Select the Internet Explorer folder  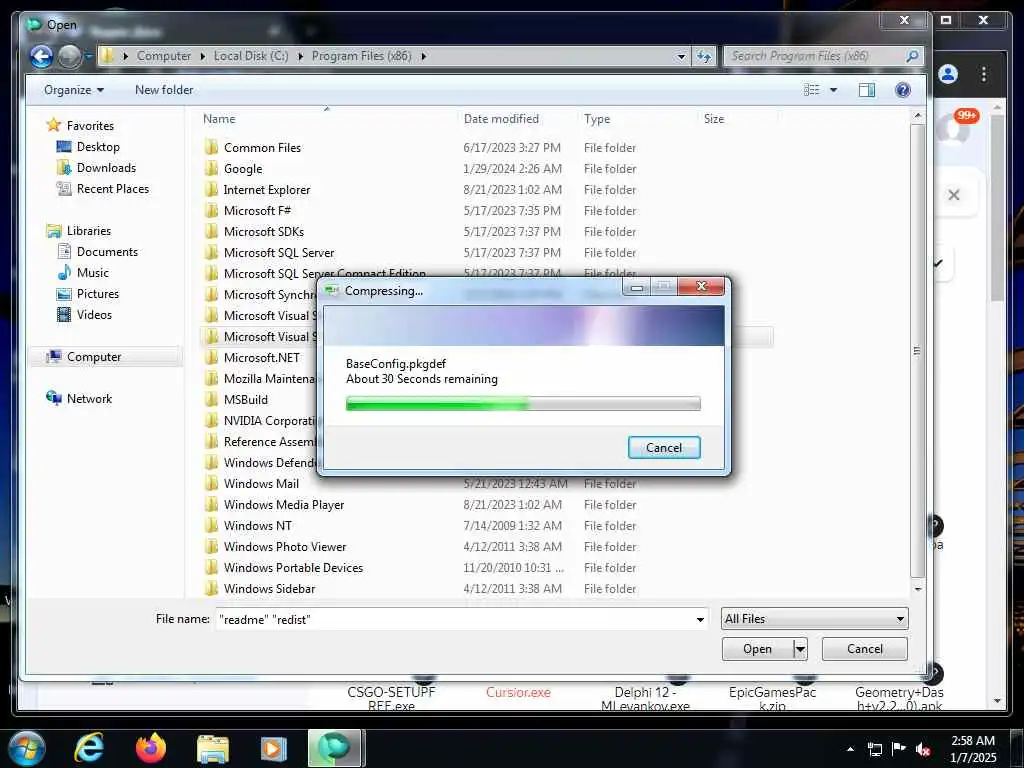pyautogui.click(x=266, y=189)
